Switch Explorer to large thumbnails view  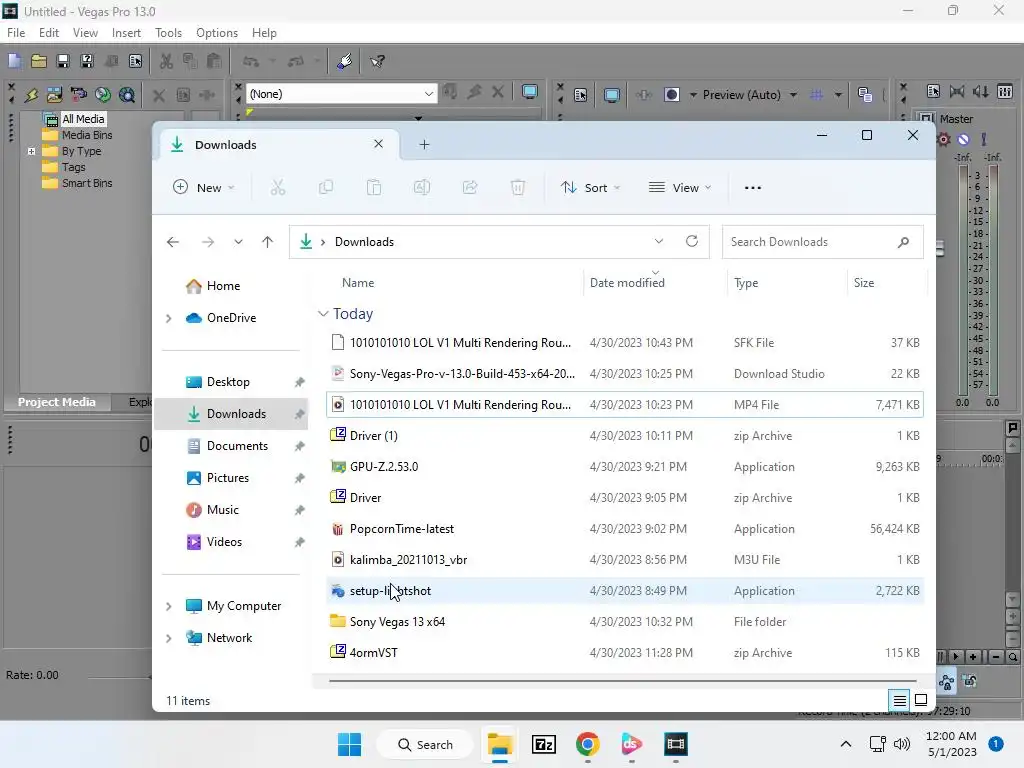(x=921, y=700)
